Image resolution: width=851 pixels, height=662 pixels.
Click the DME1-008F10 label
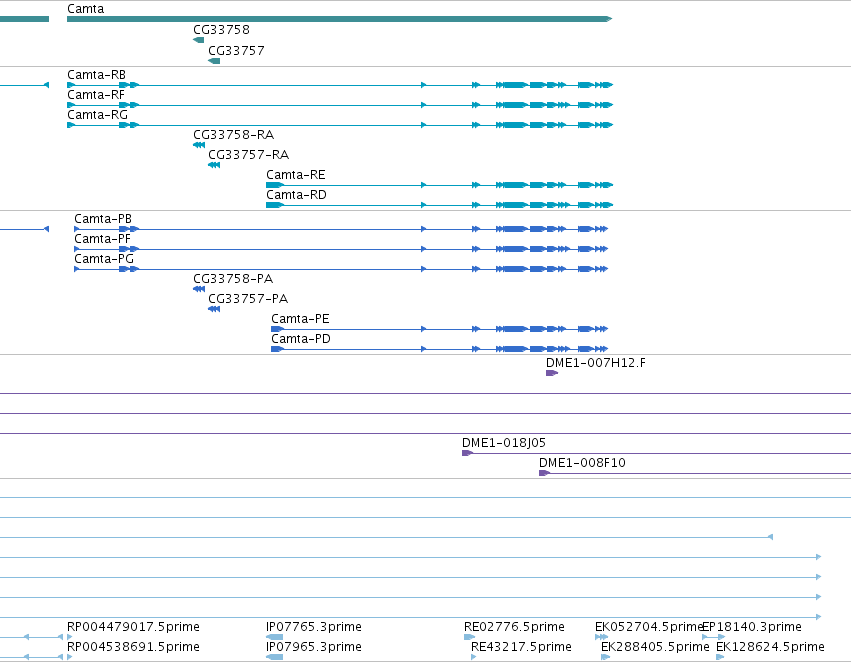[x=582, y=463]
